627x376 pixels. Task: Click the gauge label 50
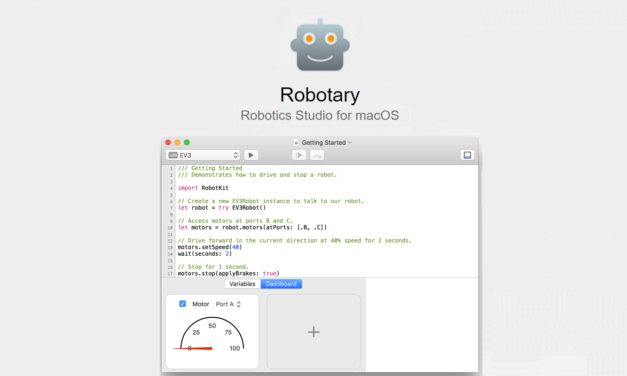[x=212, y=326]
